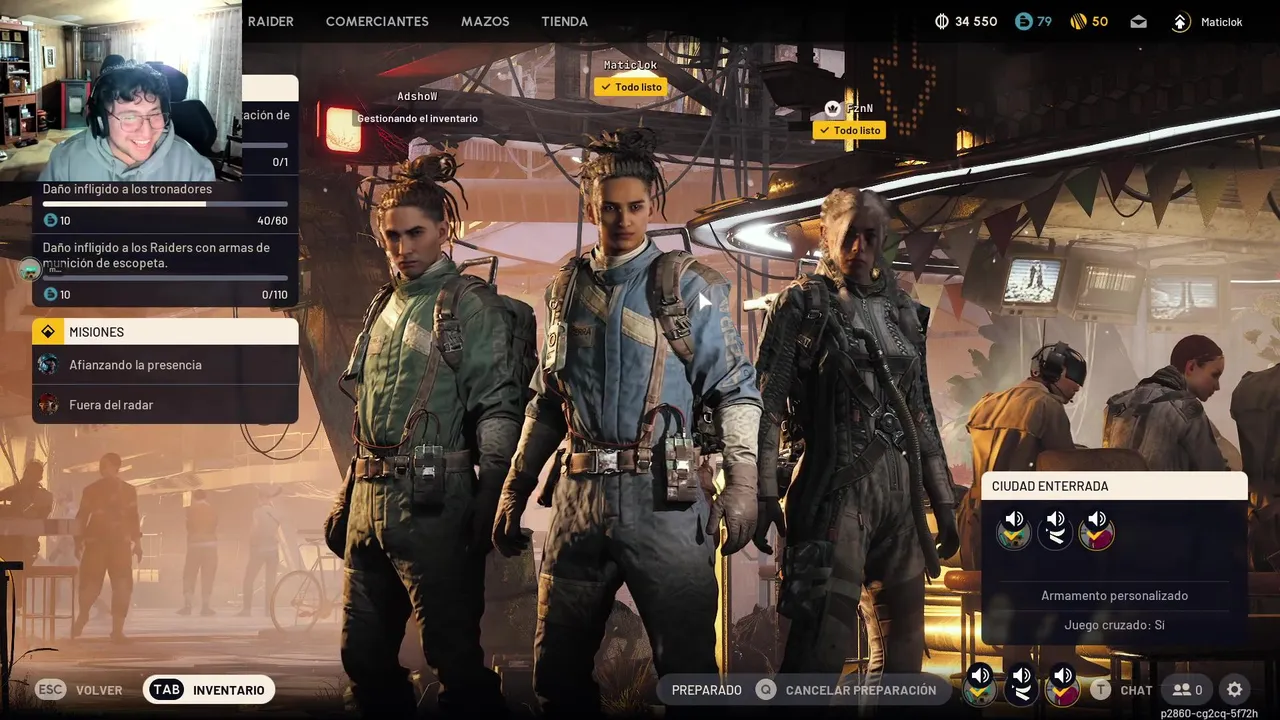Open the COMERCIANTES tab
Viewport: 1280px width, 720px height.
pyautogui.click(x=377, y=21)
